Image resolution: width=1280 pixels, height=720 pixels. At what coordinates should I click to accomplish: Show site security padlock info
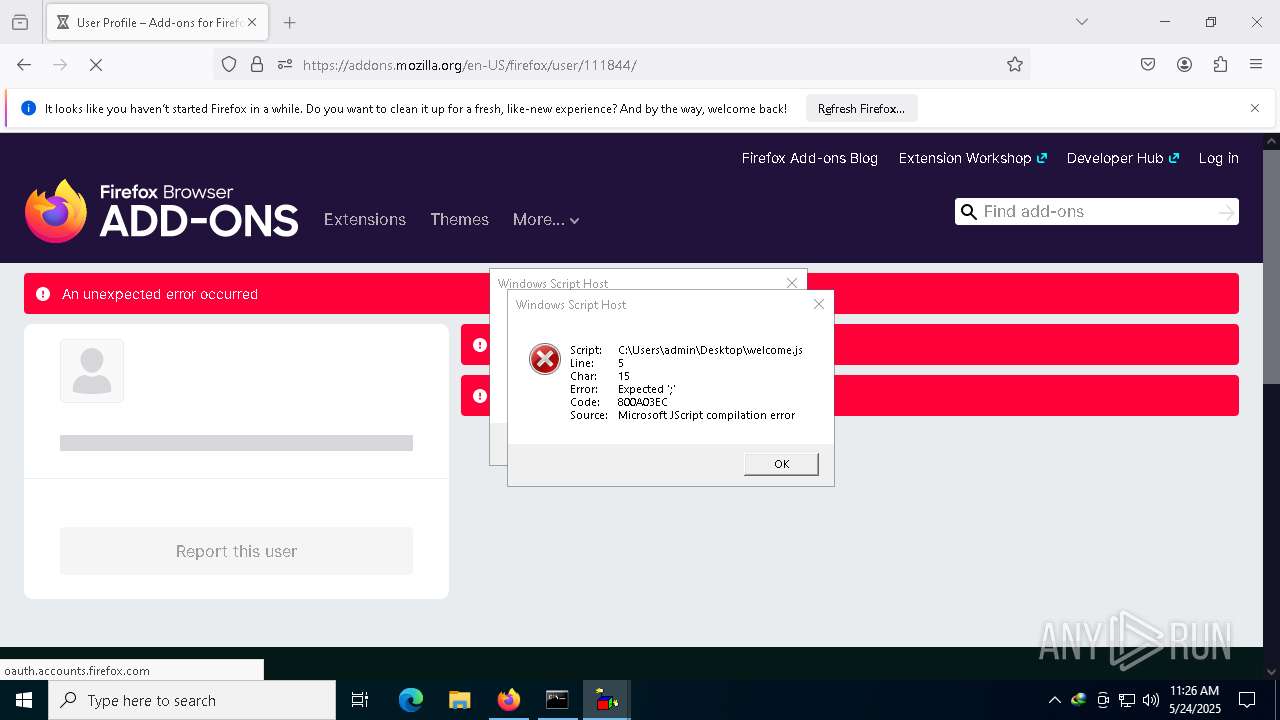click(257, 64)
